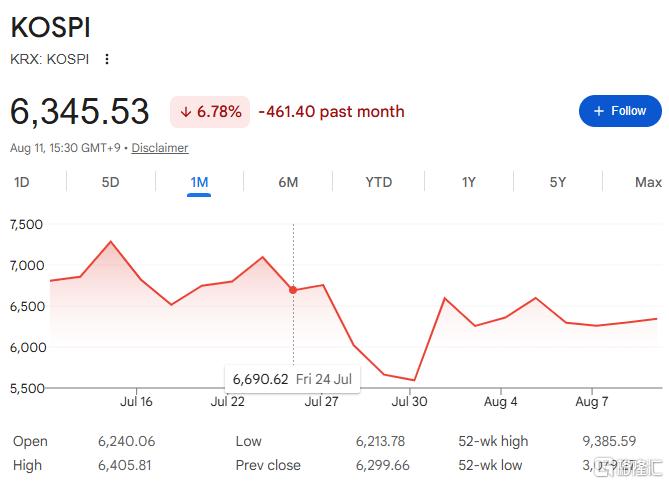Select the 5Y chart range
This screenshot has width=669, height=484.
click(558, 182)
